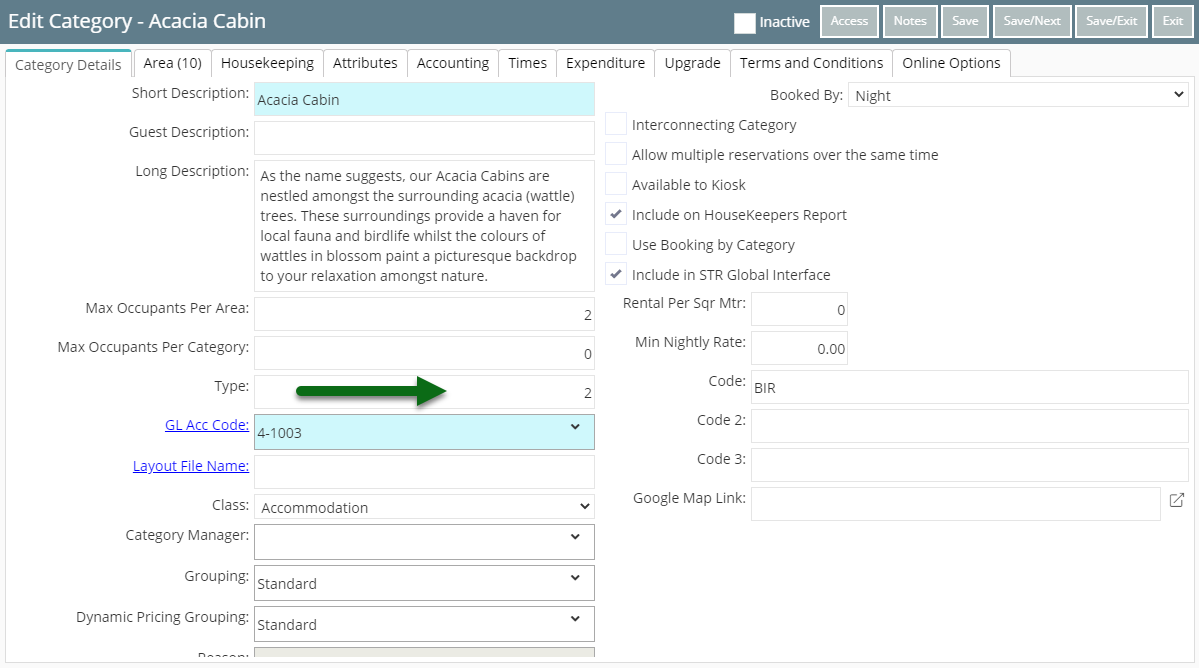
Task: Open the Class dropdown showing Accommodation
Action: [424, 507]
